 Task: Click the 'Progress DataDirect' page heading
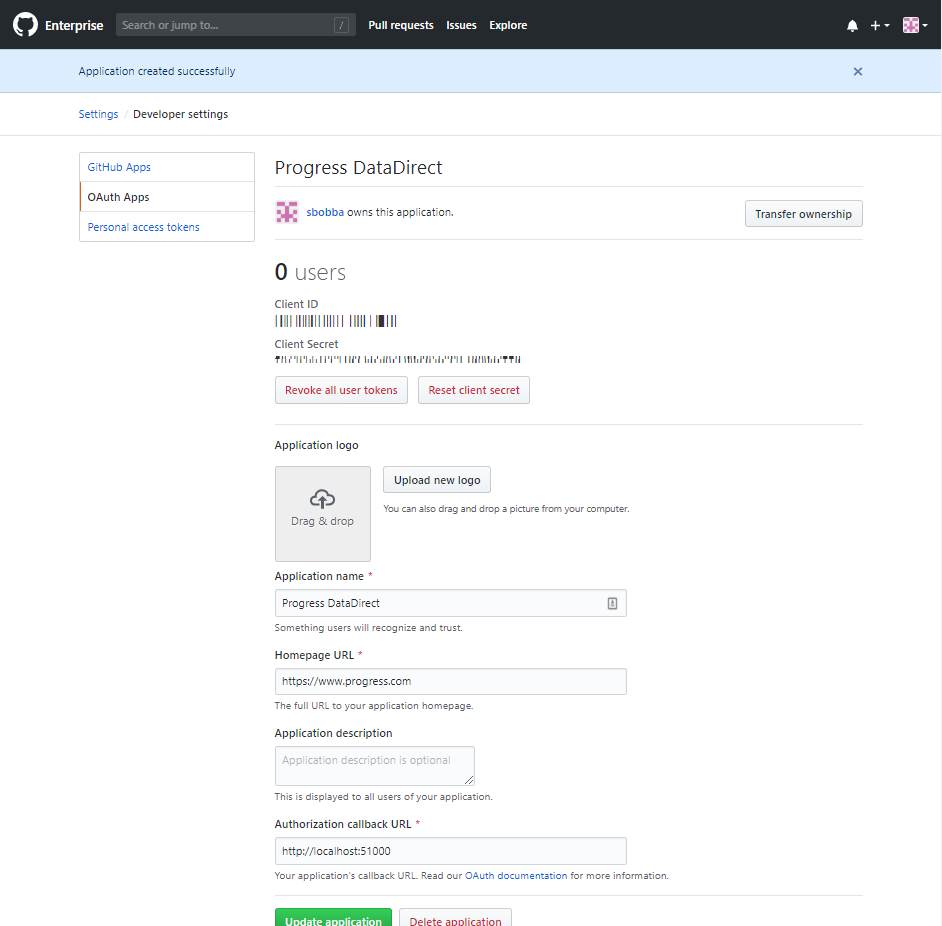coord(358,168)
